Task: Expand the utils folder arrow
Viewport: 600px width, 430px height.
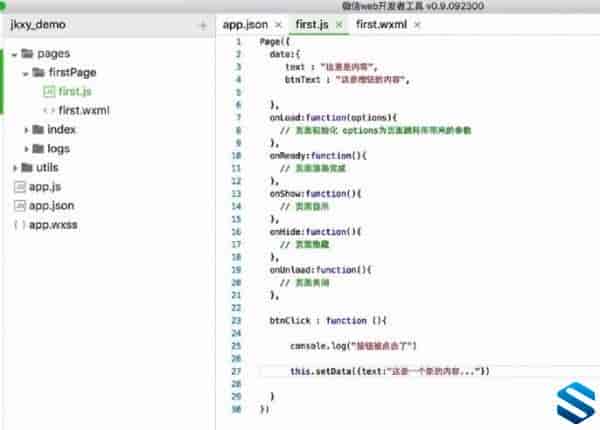Action: click(12, 168)
